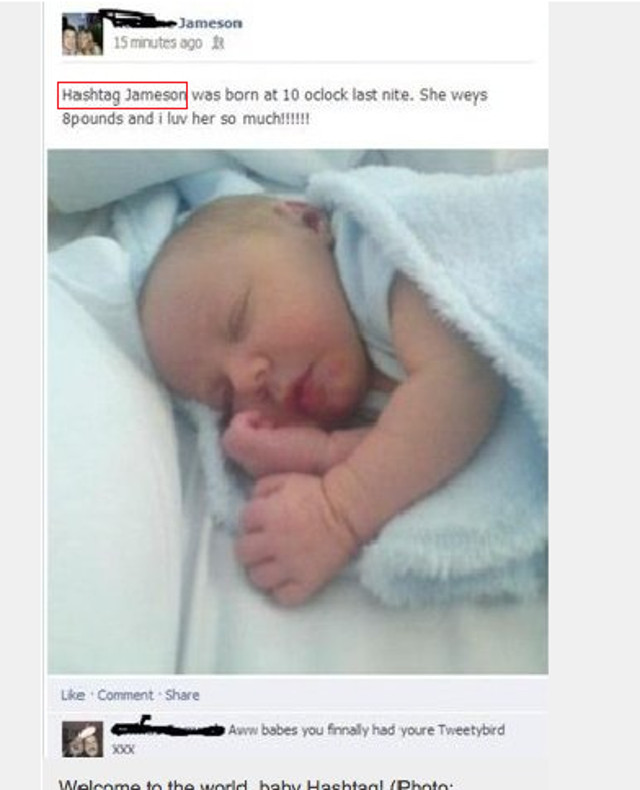Open the sleeping baby photo
Screen dimensions: 640x790
(x=298, y=411)
